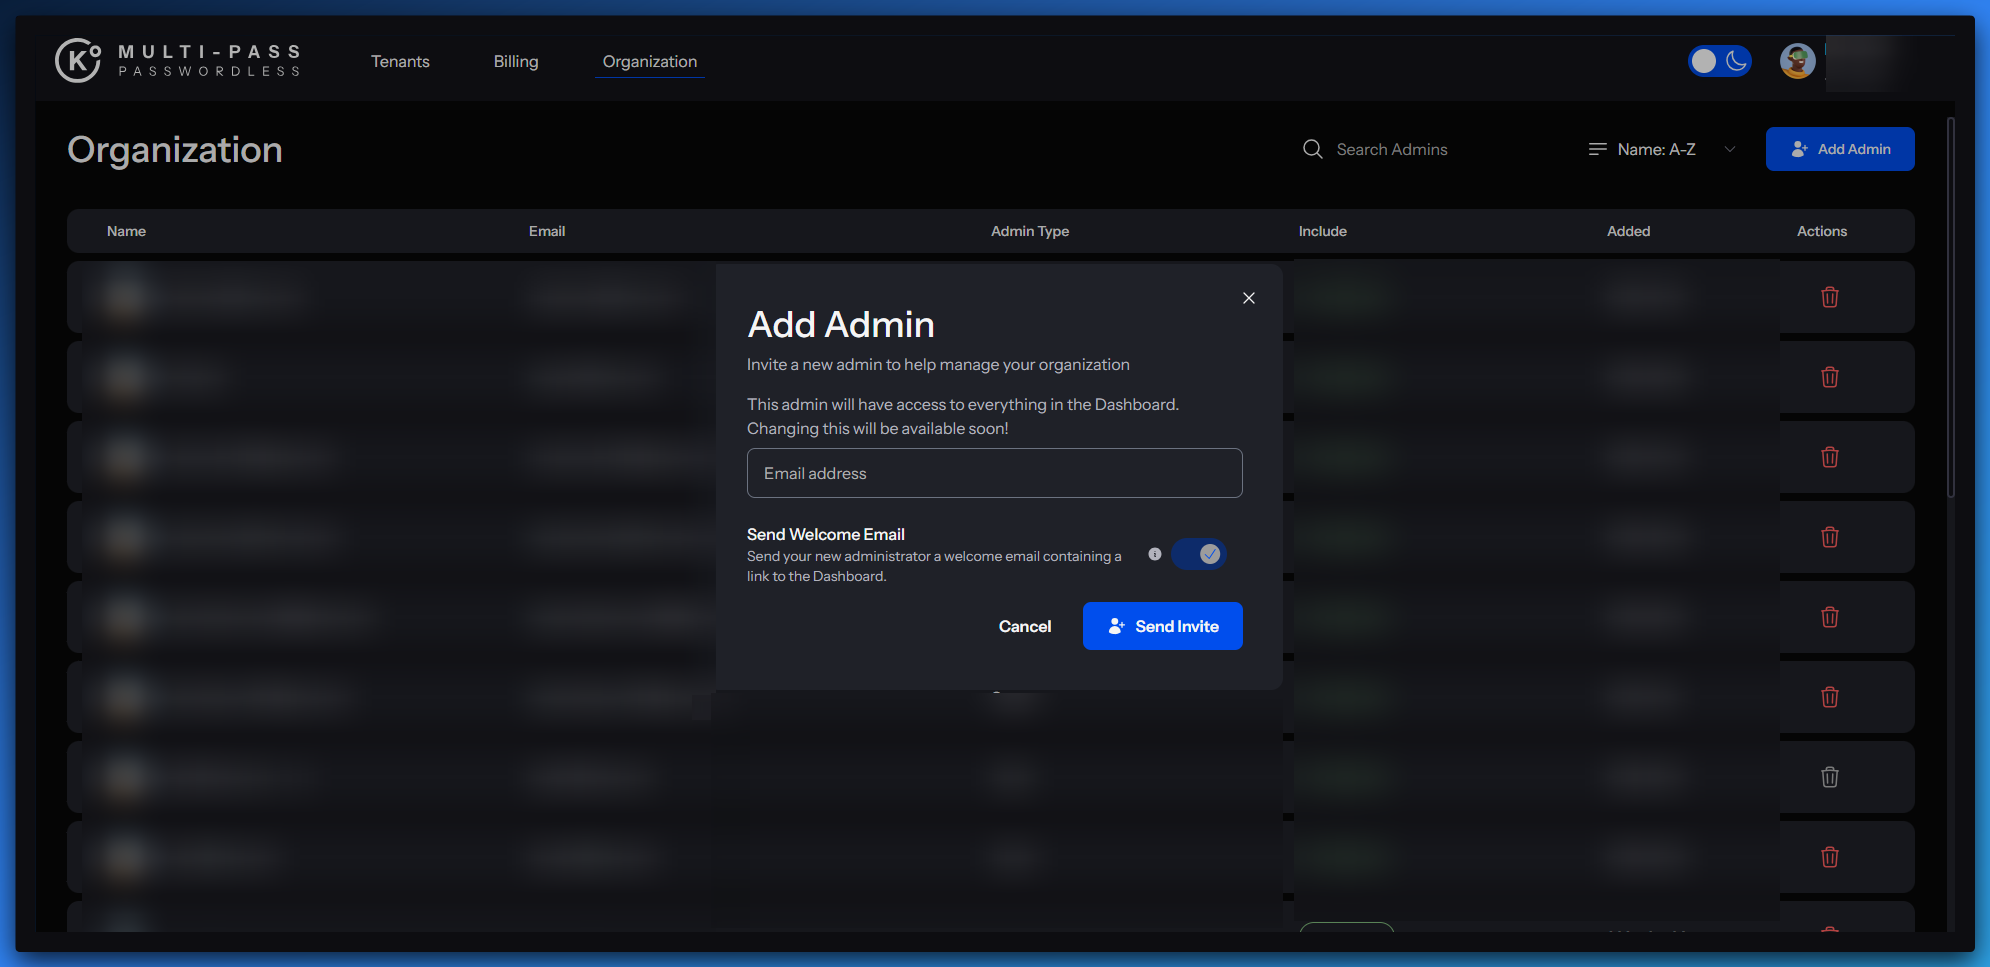Disable the Send Welcome Email toggle
Image resolution: width=1990 pixels, height=967 pixels.
pos(1199,554)
